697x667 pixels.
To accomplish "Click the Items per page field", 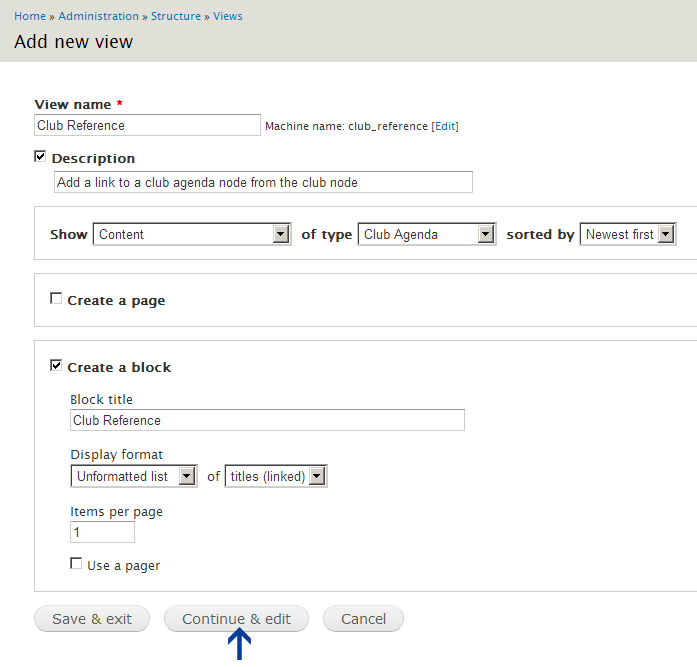I will click(102, 532).
